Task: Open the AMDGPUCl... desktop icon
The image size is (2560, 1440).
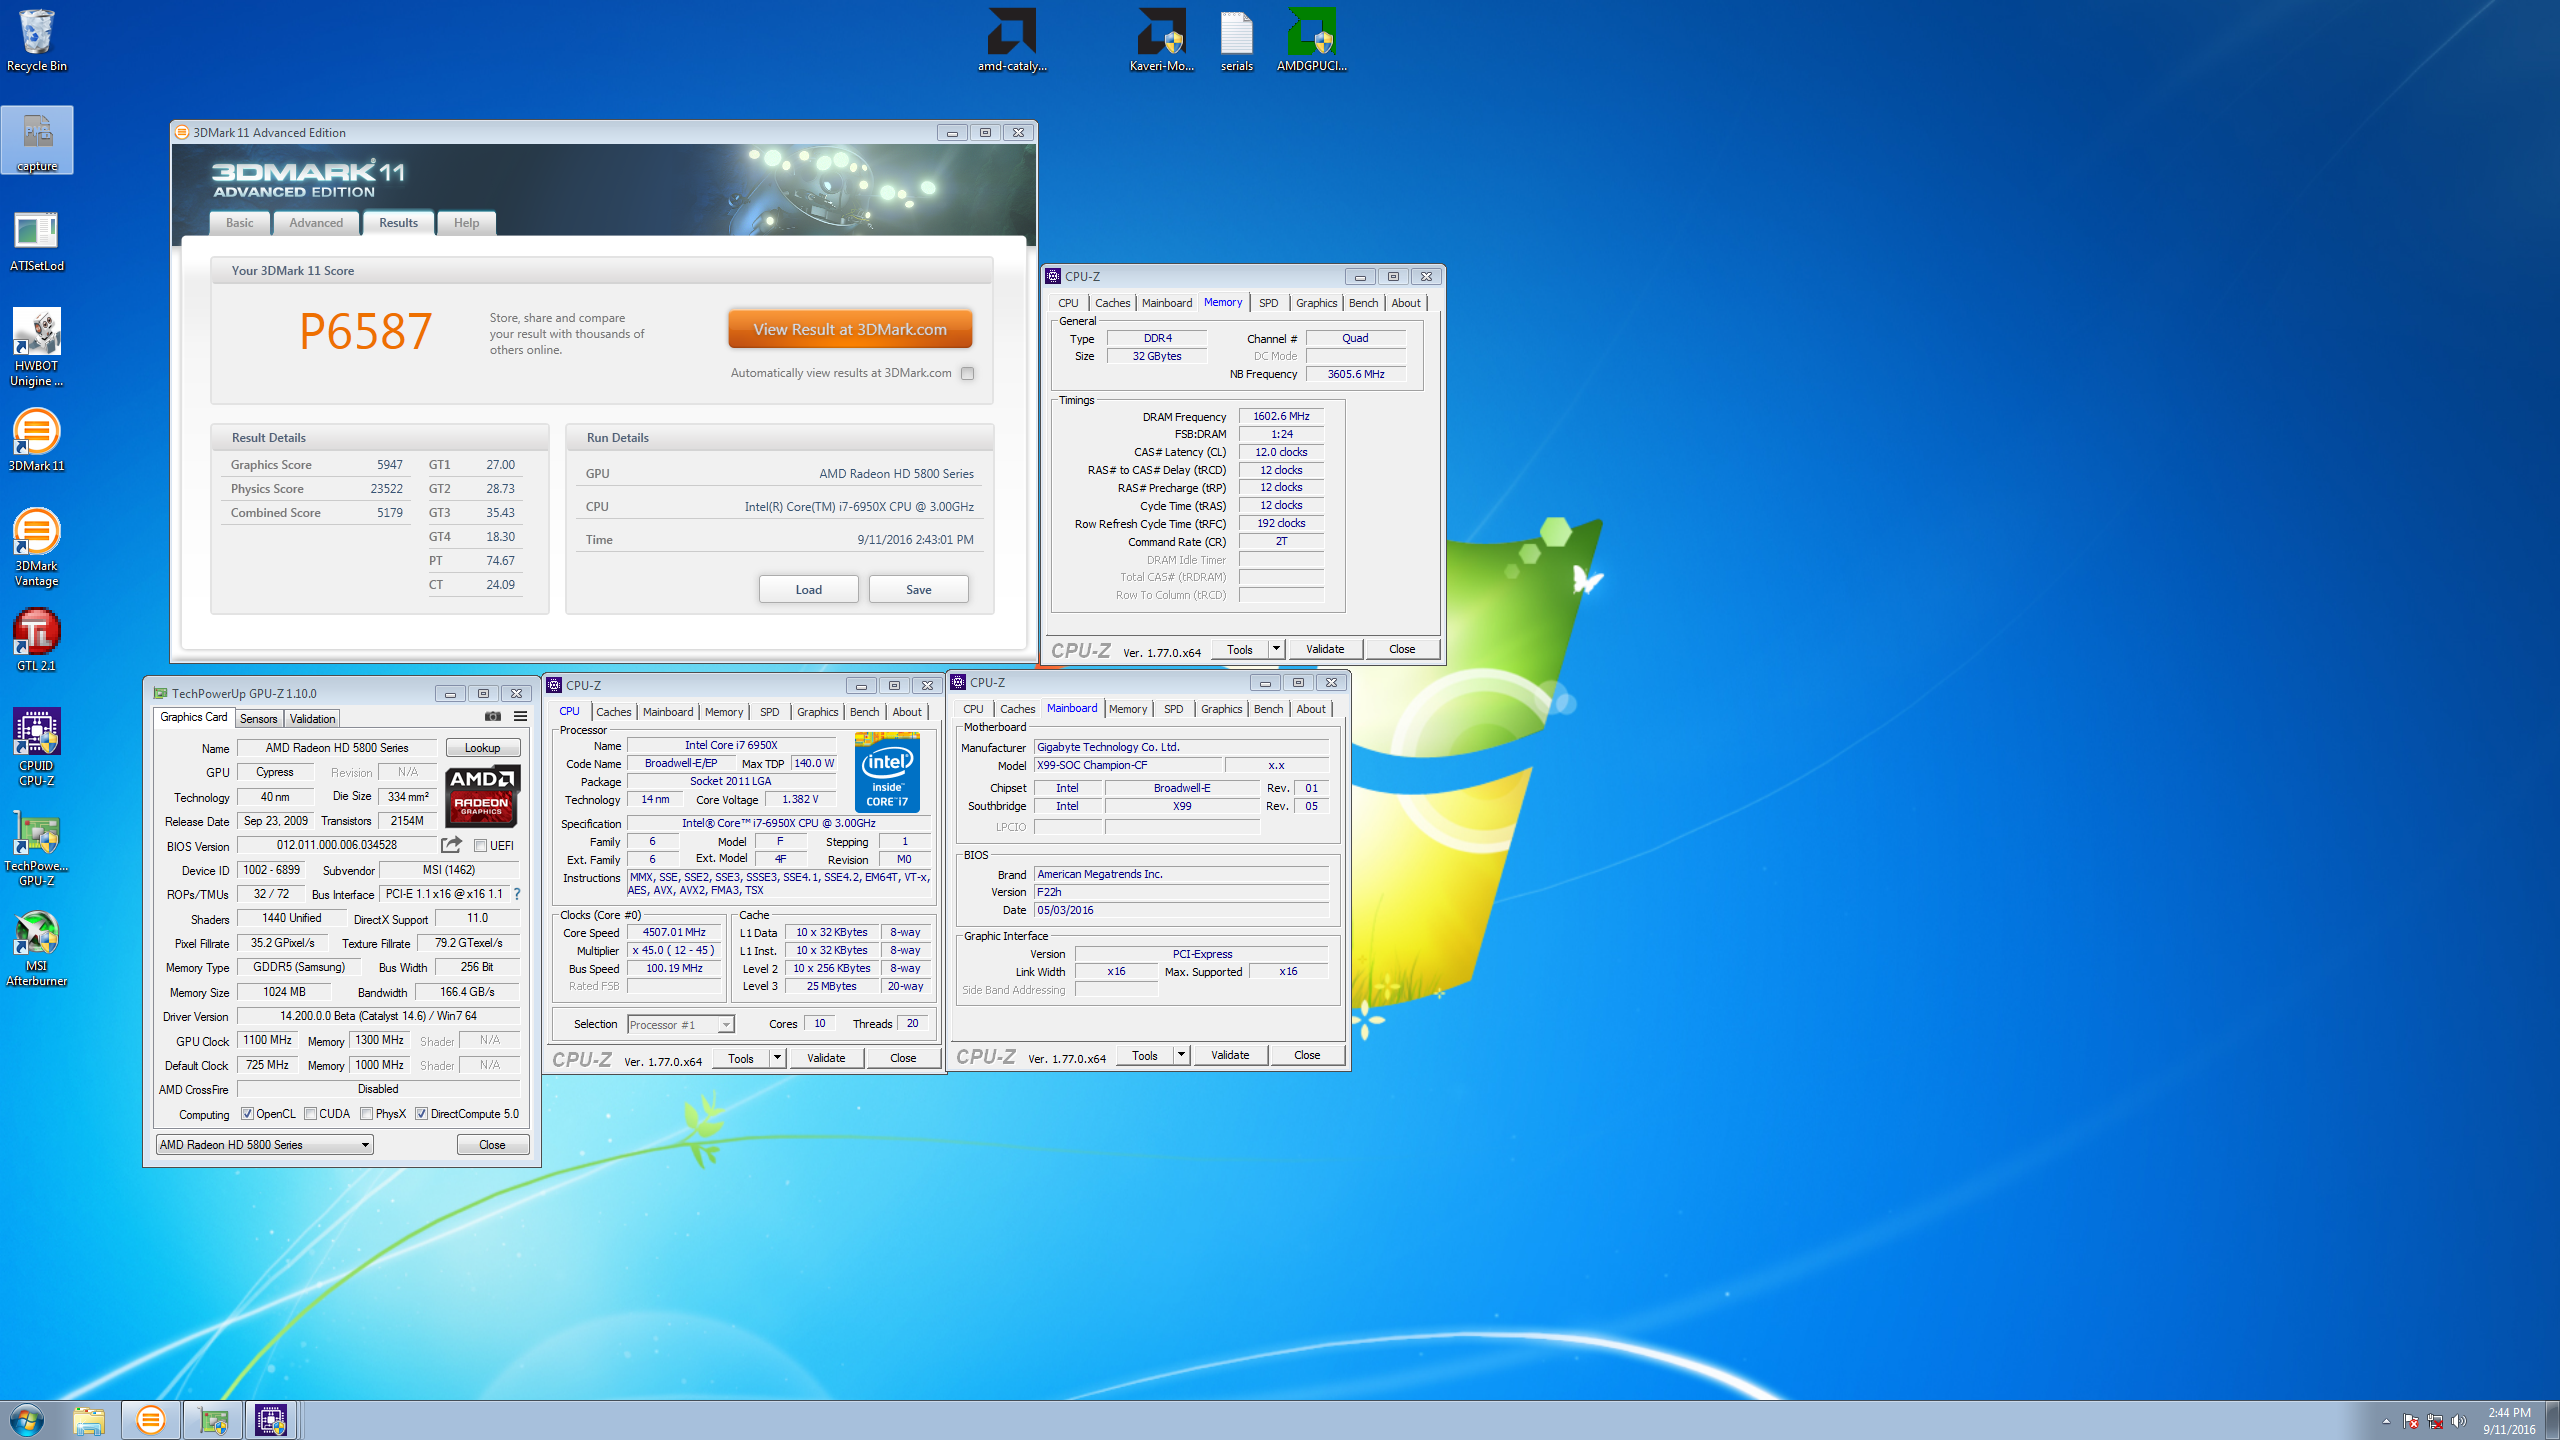Action: click(x=1312, y=40)
